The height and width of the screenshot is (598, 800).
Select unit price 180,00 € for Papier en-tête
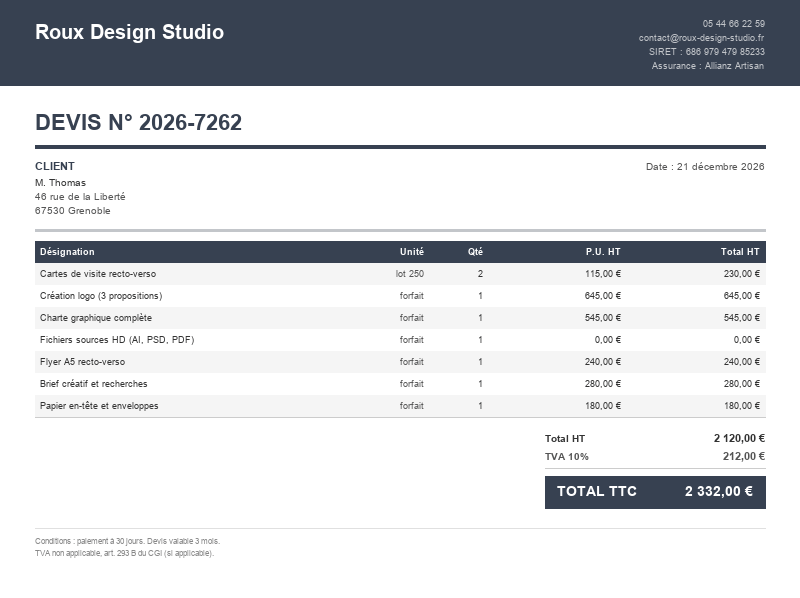point(603,406)
